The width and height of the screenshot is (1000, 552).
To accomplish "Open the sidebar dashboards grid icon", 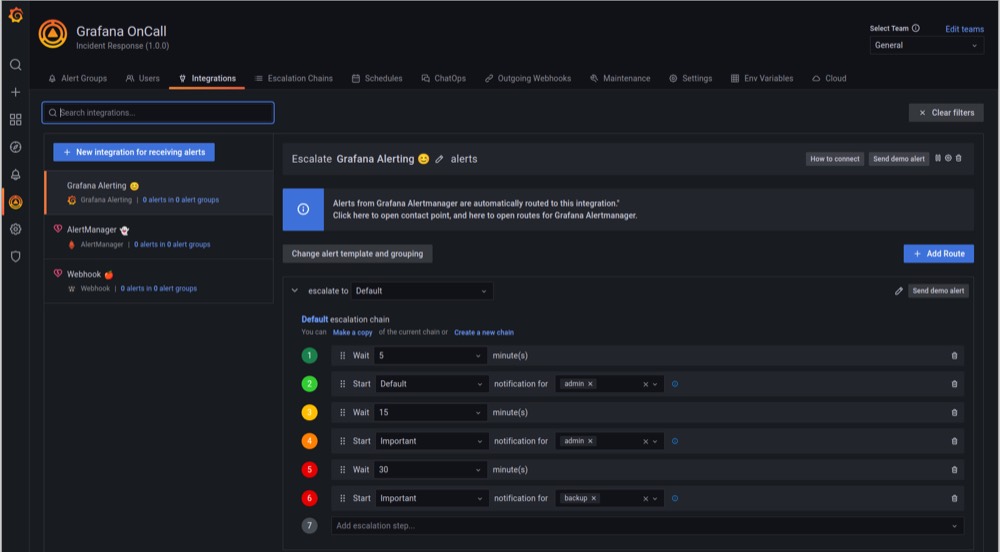I will 16,119.
